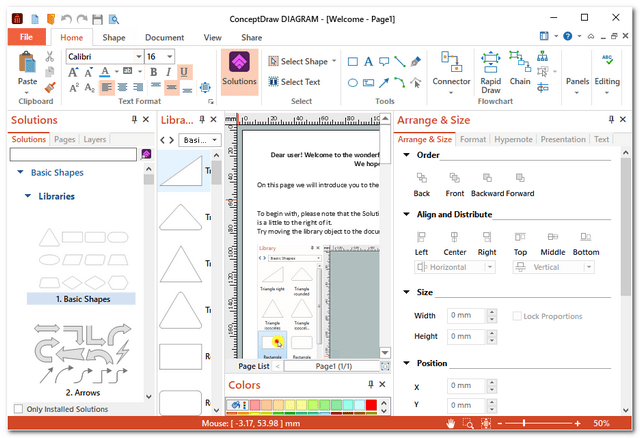Check the Lock Proportions box
This screenshot has width=640, height=438.
pos(517,316)
